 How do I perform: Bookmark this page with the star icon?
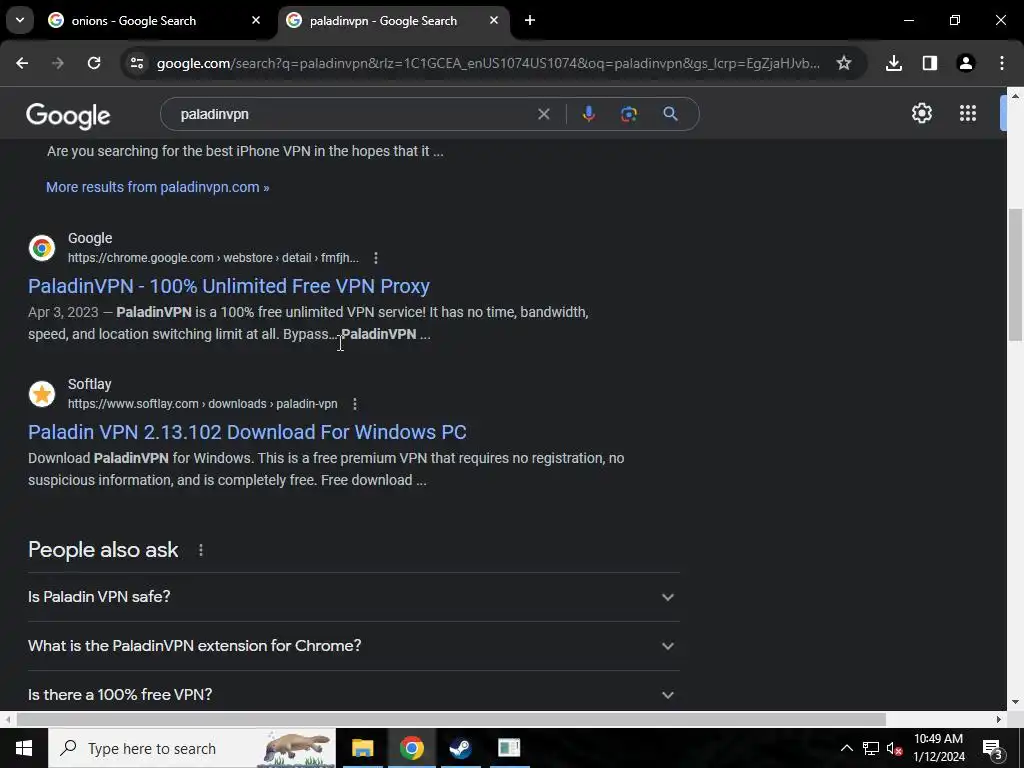pos(844,63)
